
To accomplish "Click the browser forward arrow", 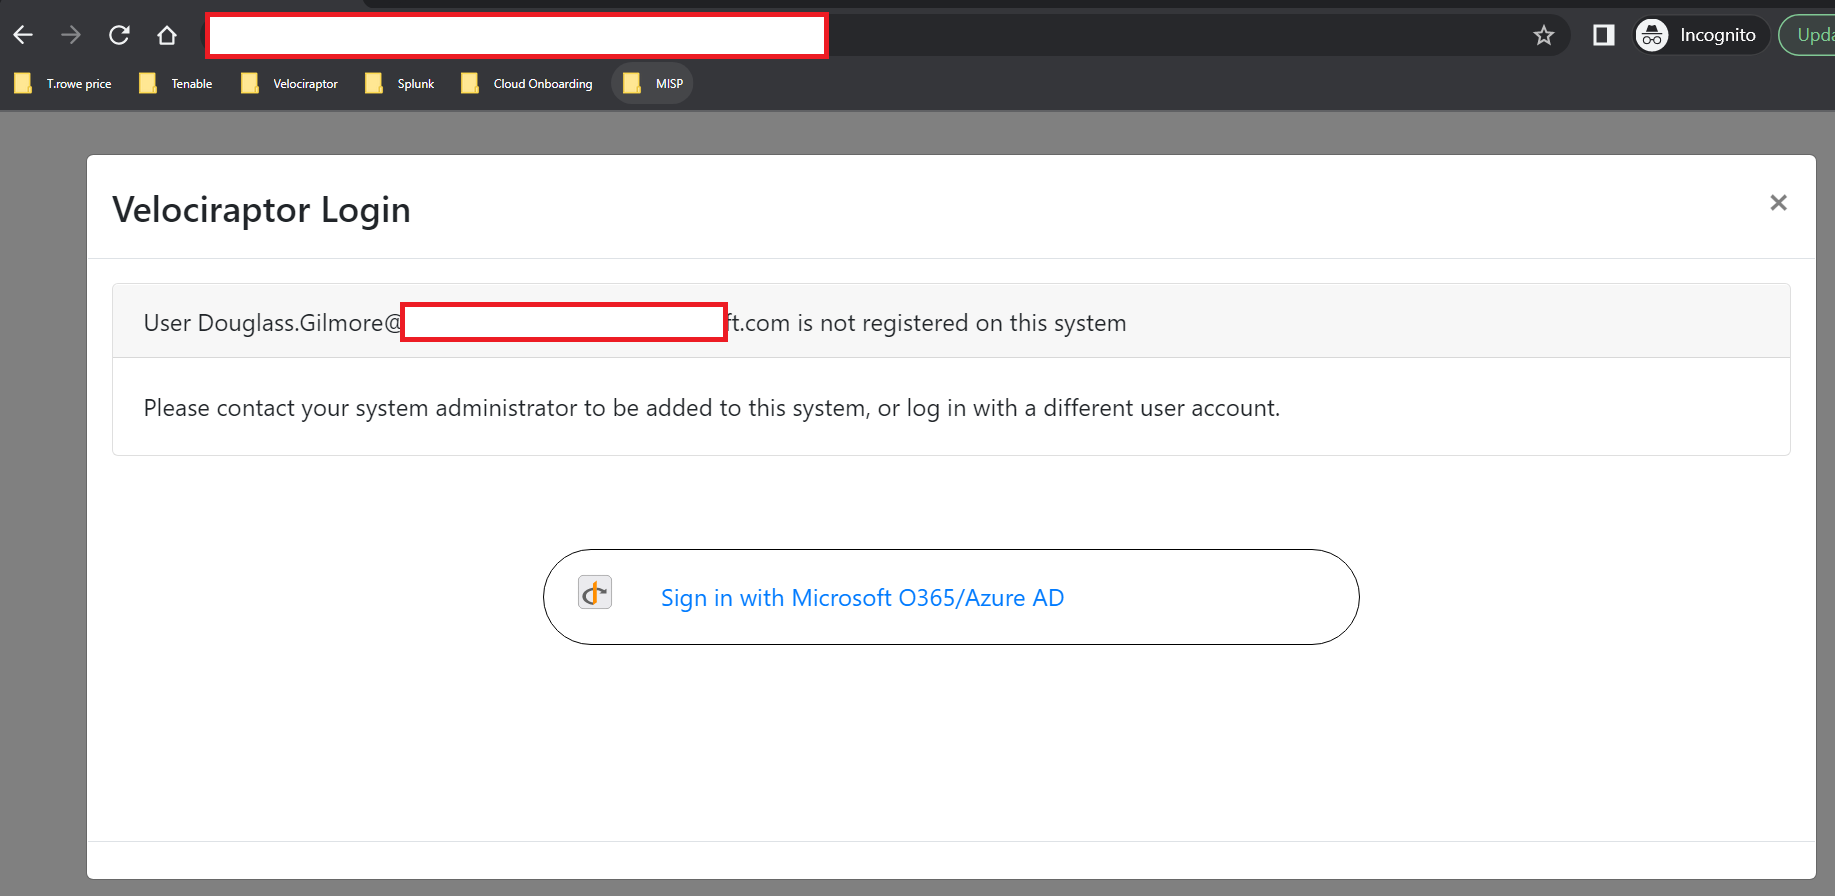I will tap(71, 35).
